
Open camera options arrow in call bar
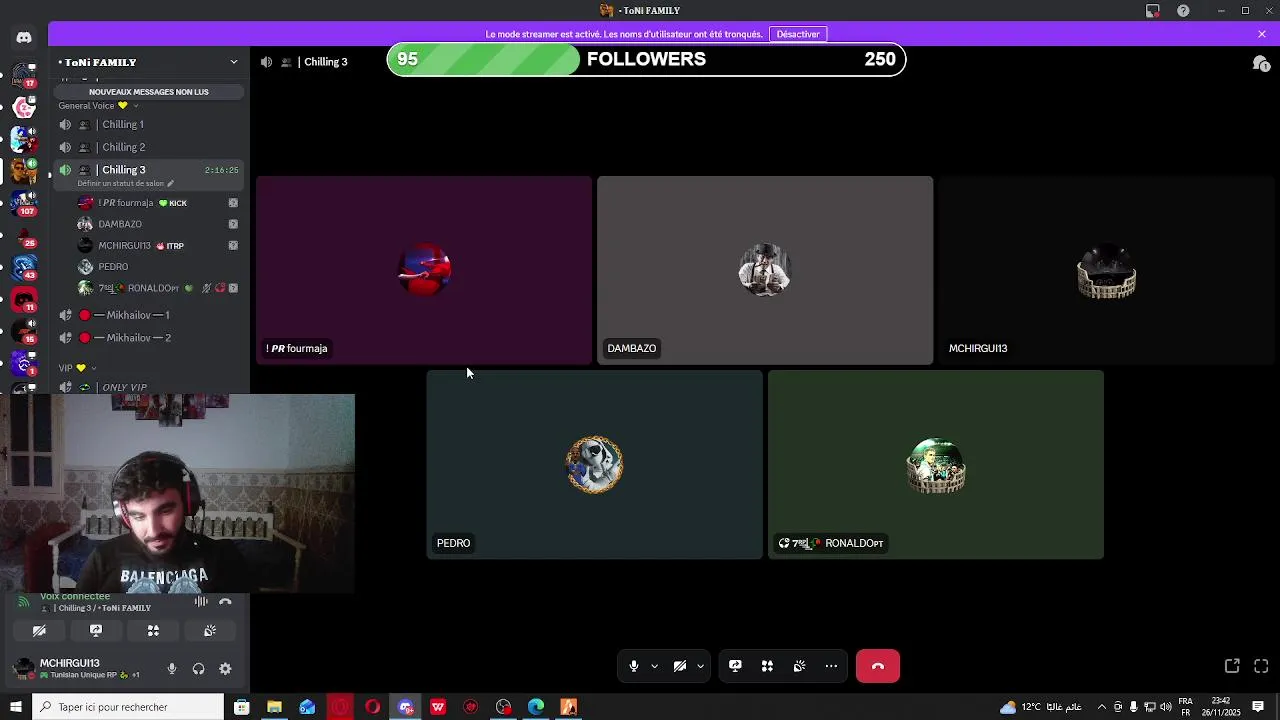click(700, 666)
